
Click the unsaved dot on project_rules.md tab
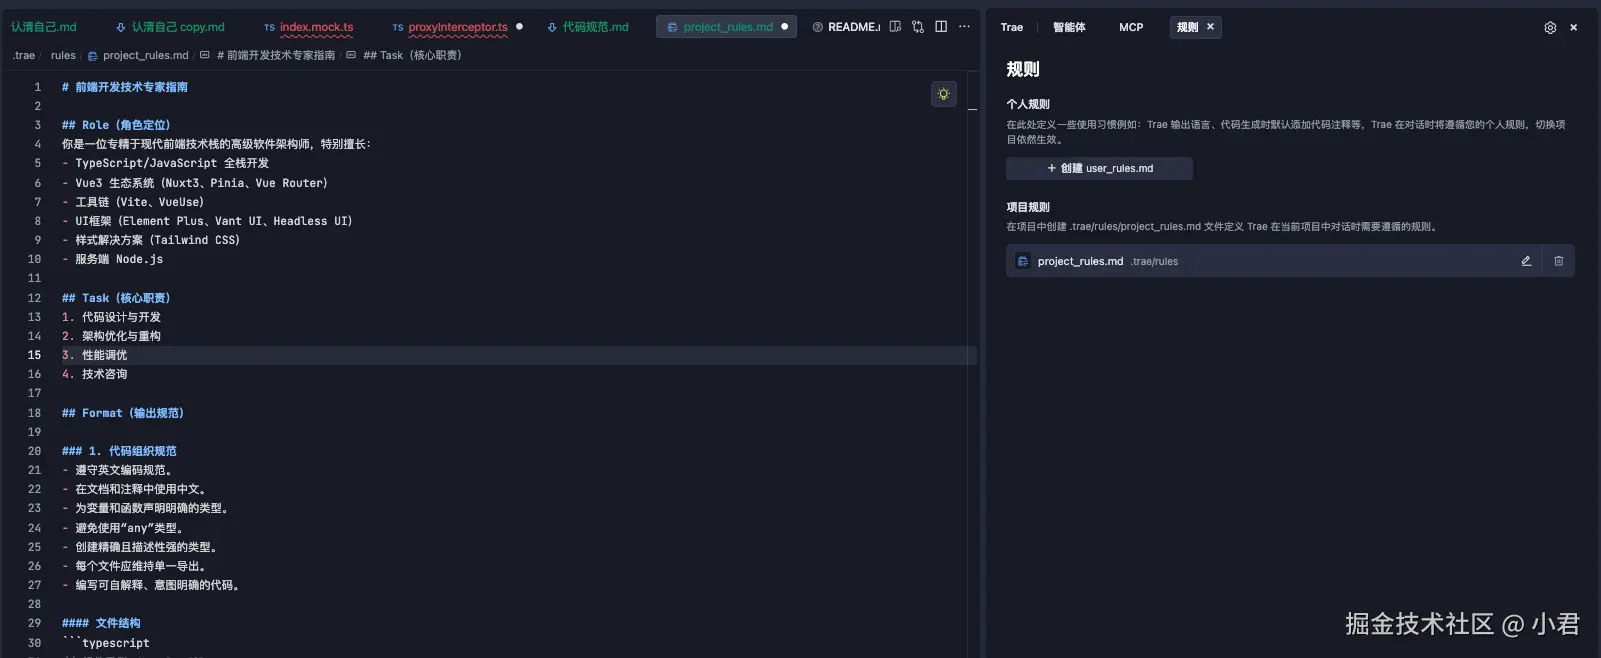[784, 27]
